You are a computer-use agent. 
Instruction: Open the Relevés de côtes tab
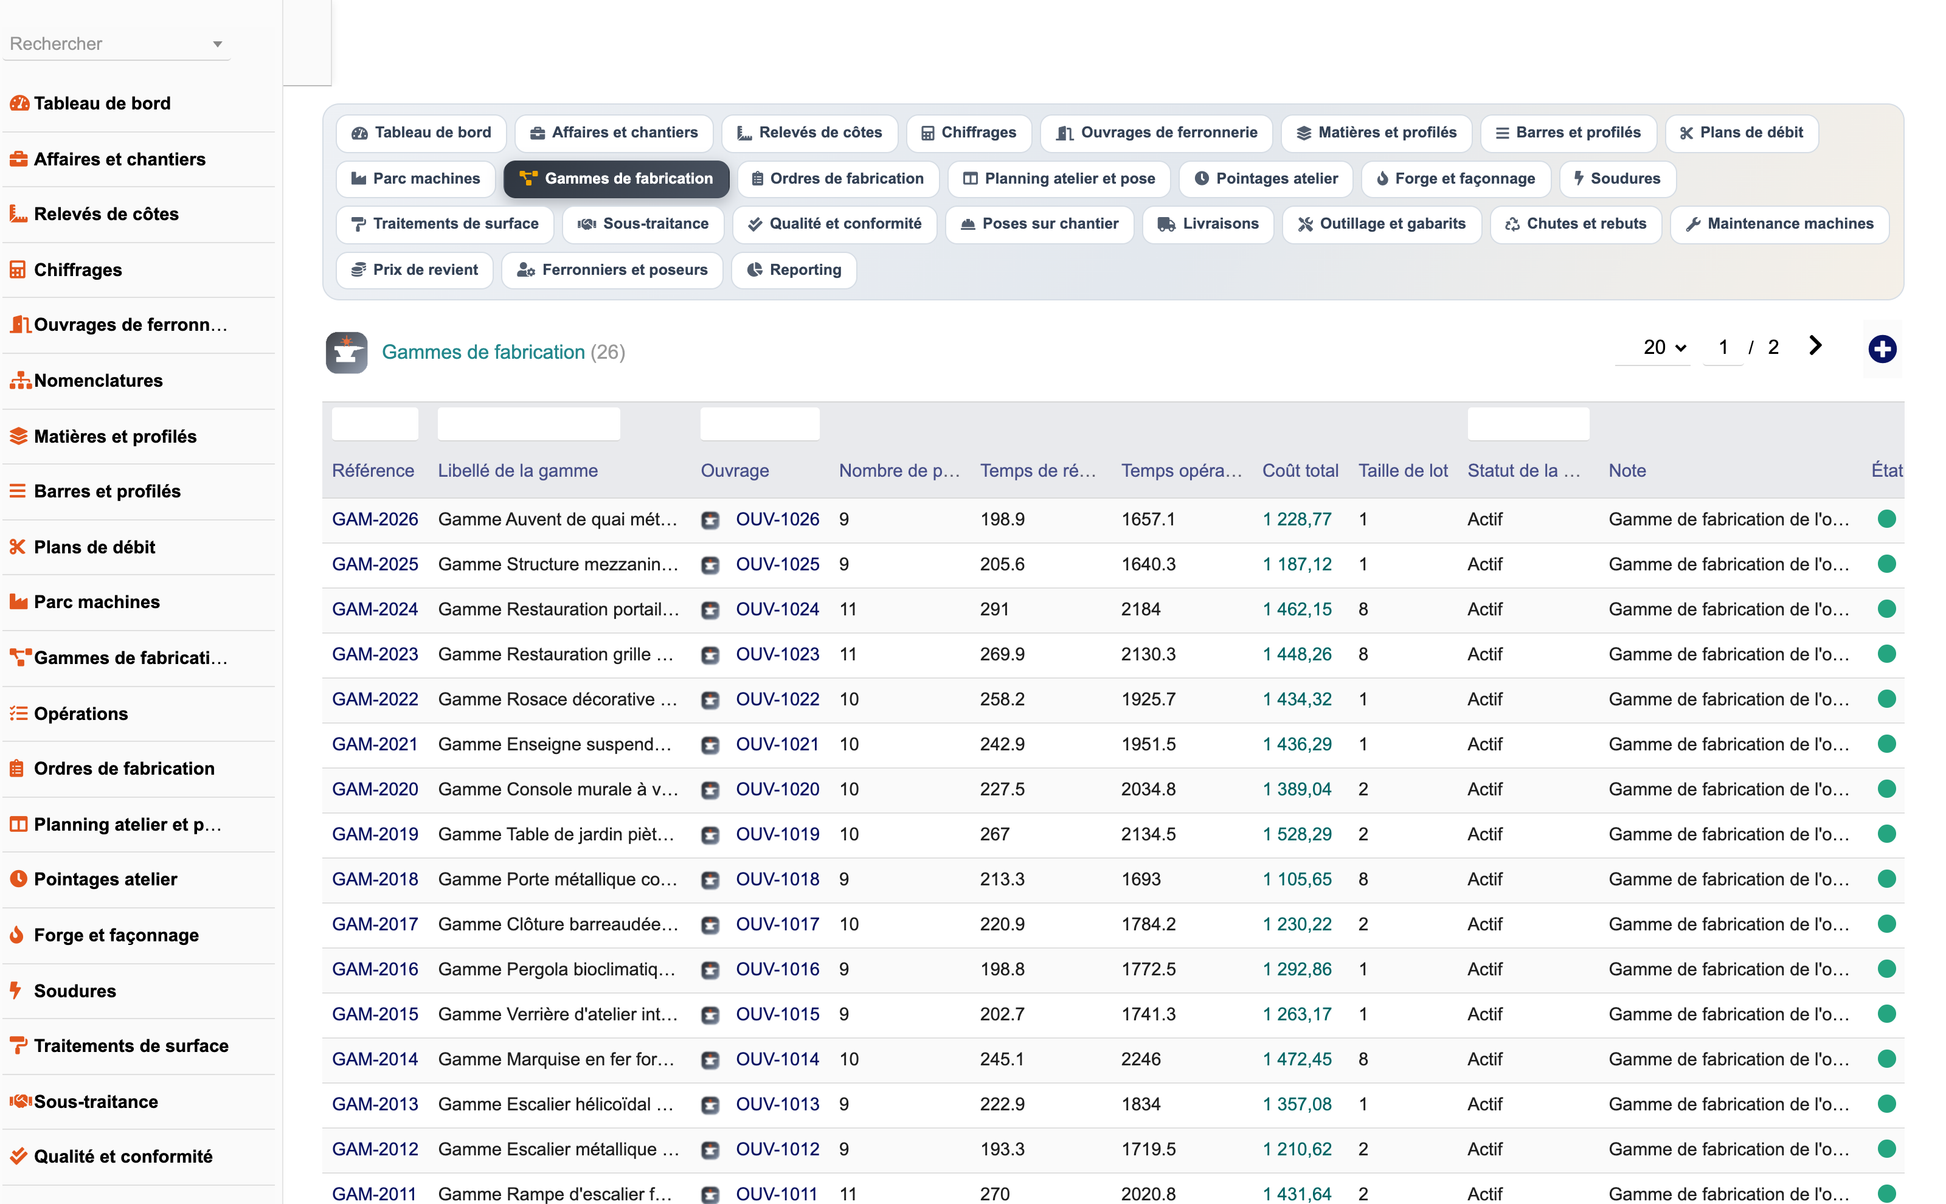click(809, 133)
